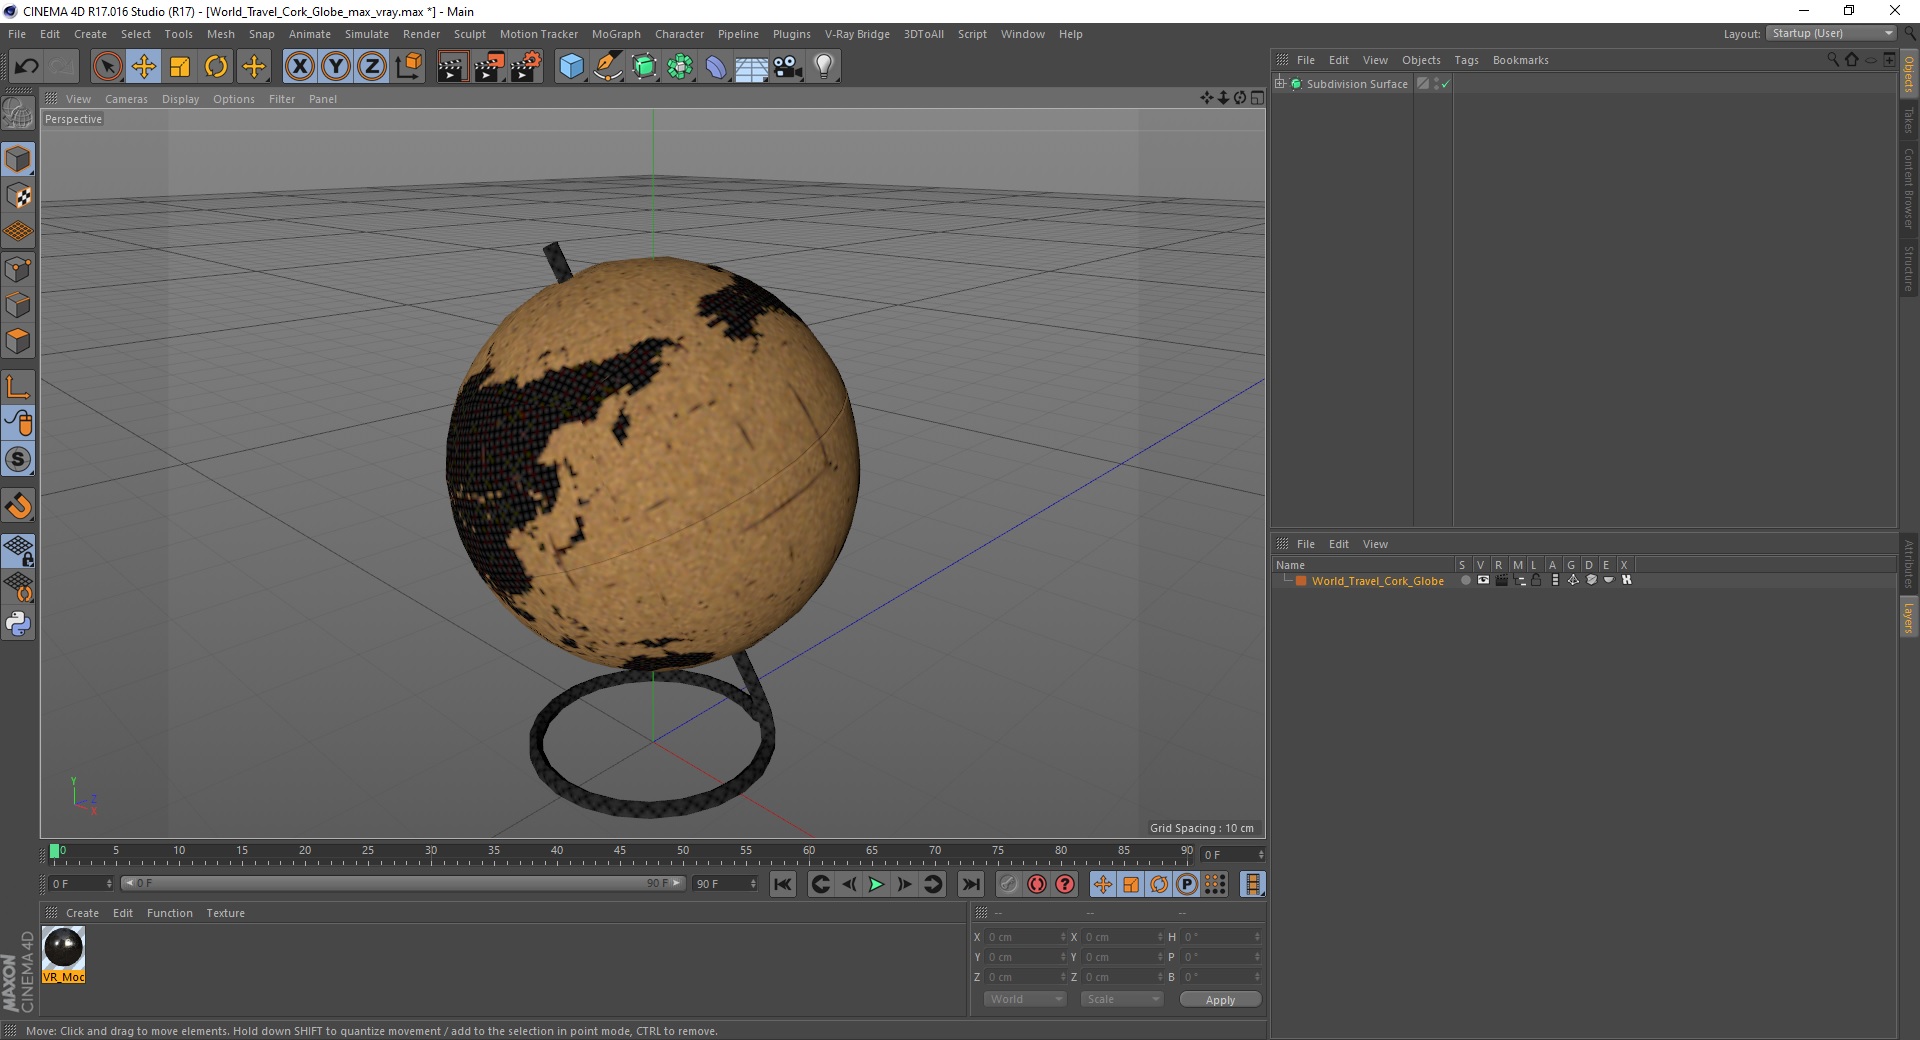Screen dimensions: 1920x1040
Task: Click the Make Editable icon
Action: pyautogui.click(x=18, y=113)
